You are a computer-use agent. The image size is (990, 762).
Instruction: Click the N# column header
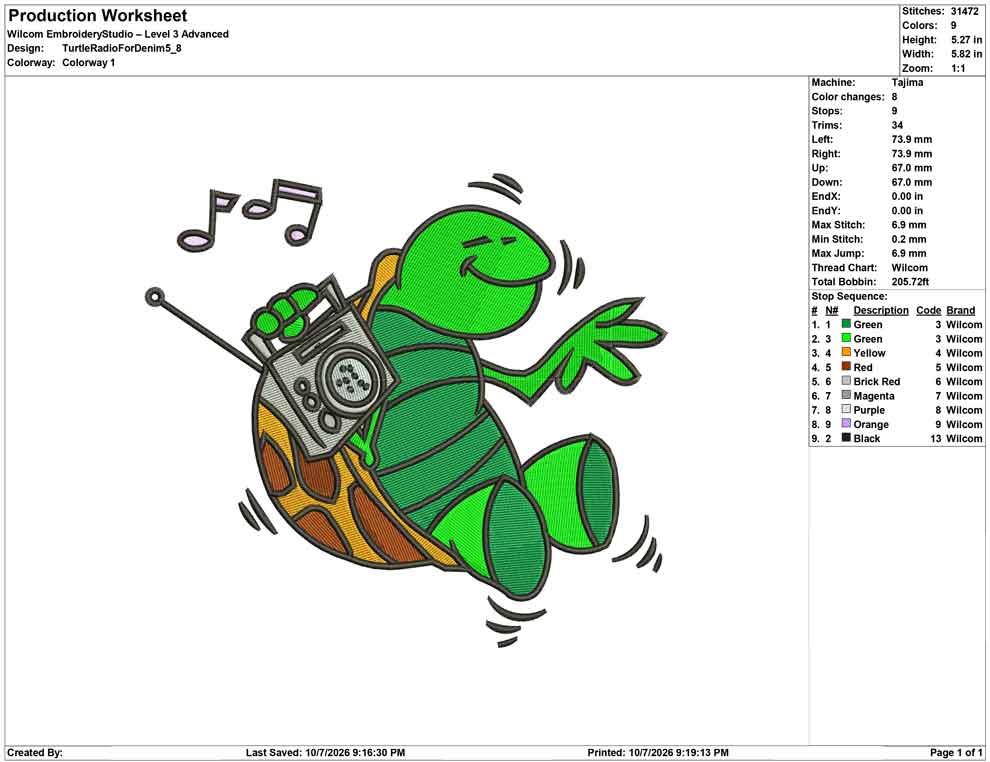click(x=832, y=310)
